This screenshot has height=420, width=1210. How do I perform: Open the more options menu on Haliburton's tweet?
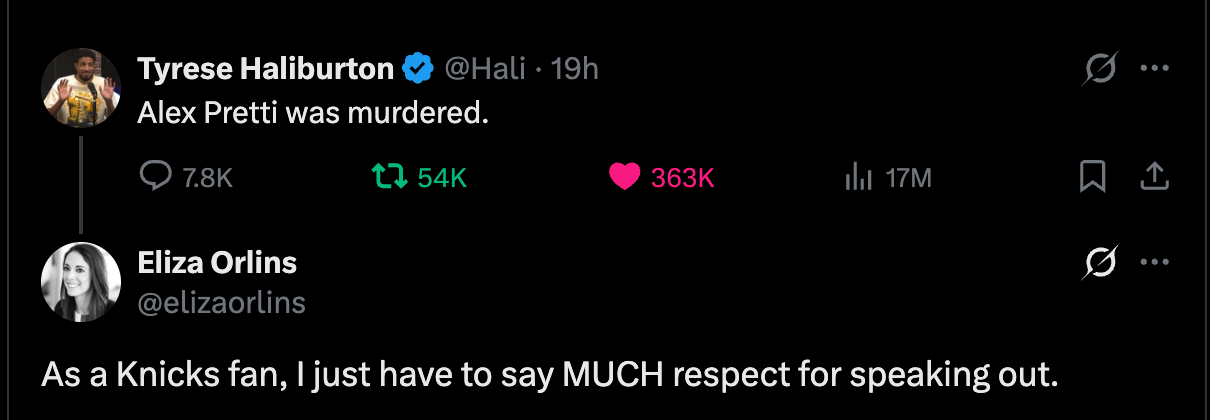tap(1154, 69)
